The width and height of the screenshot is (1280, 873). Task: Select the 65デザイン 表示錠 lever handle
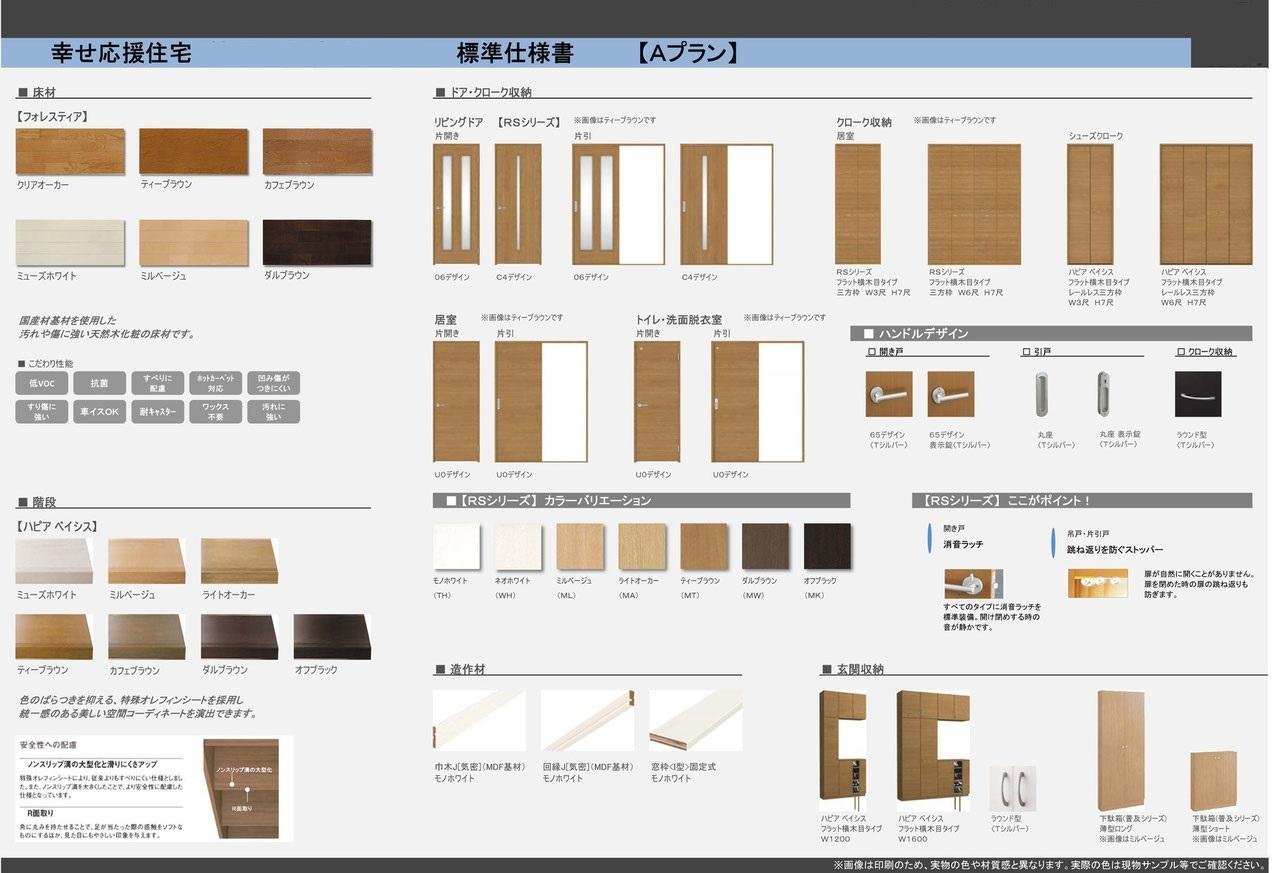pyautogui.click(x=951, y=394)
